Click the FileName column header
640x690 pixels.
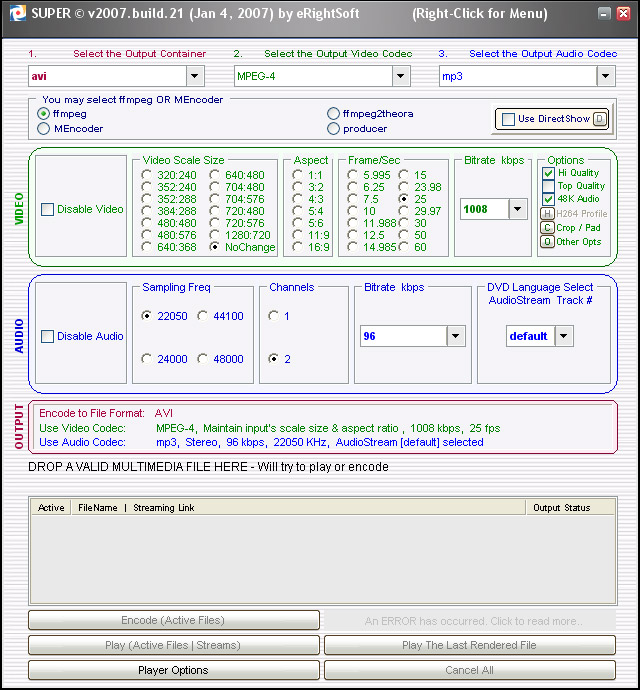click(x=97, y=508)
